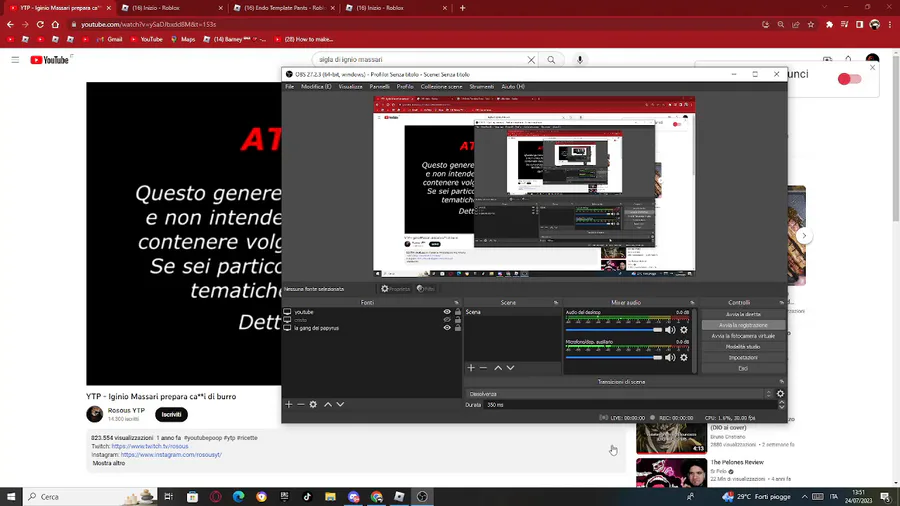Switch to the Endo Template Pants Roblox tab
The image size is (900, 506).
284,8
